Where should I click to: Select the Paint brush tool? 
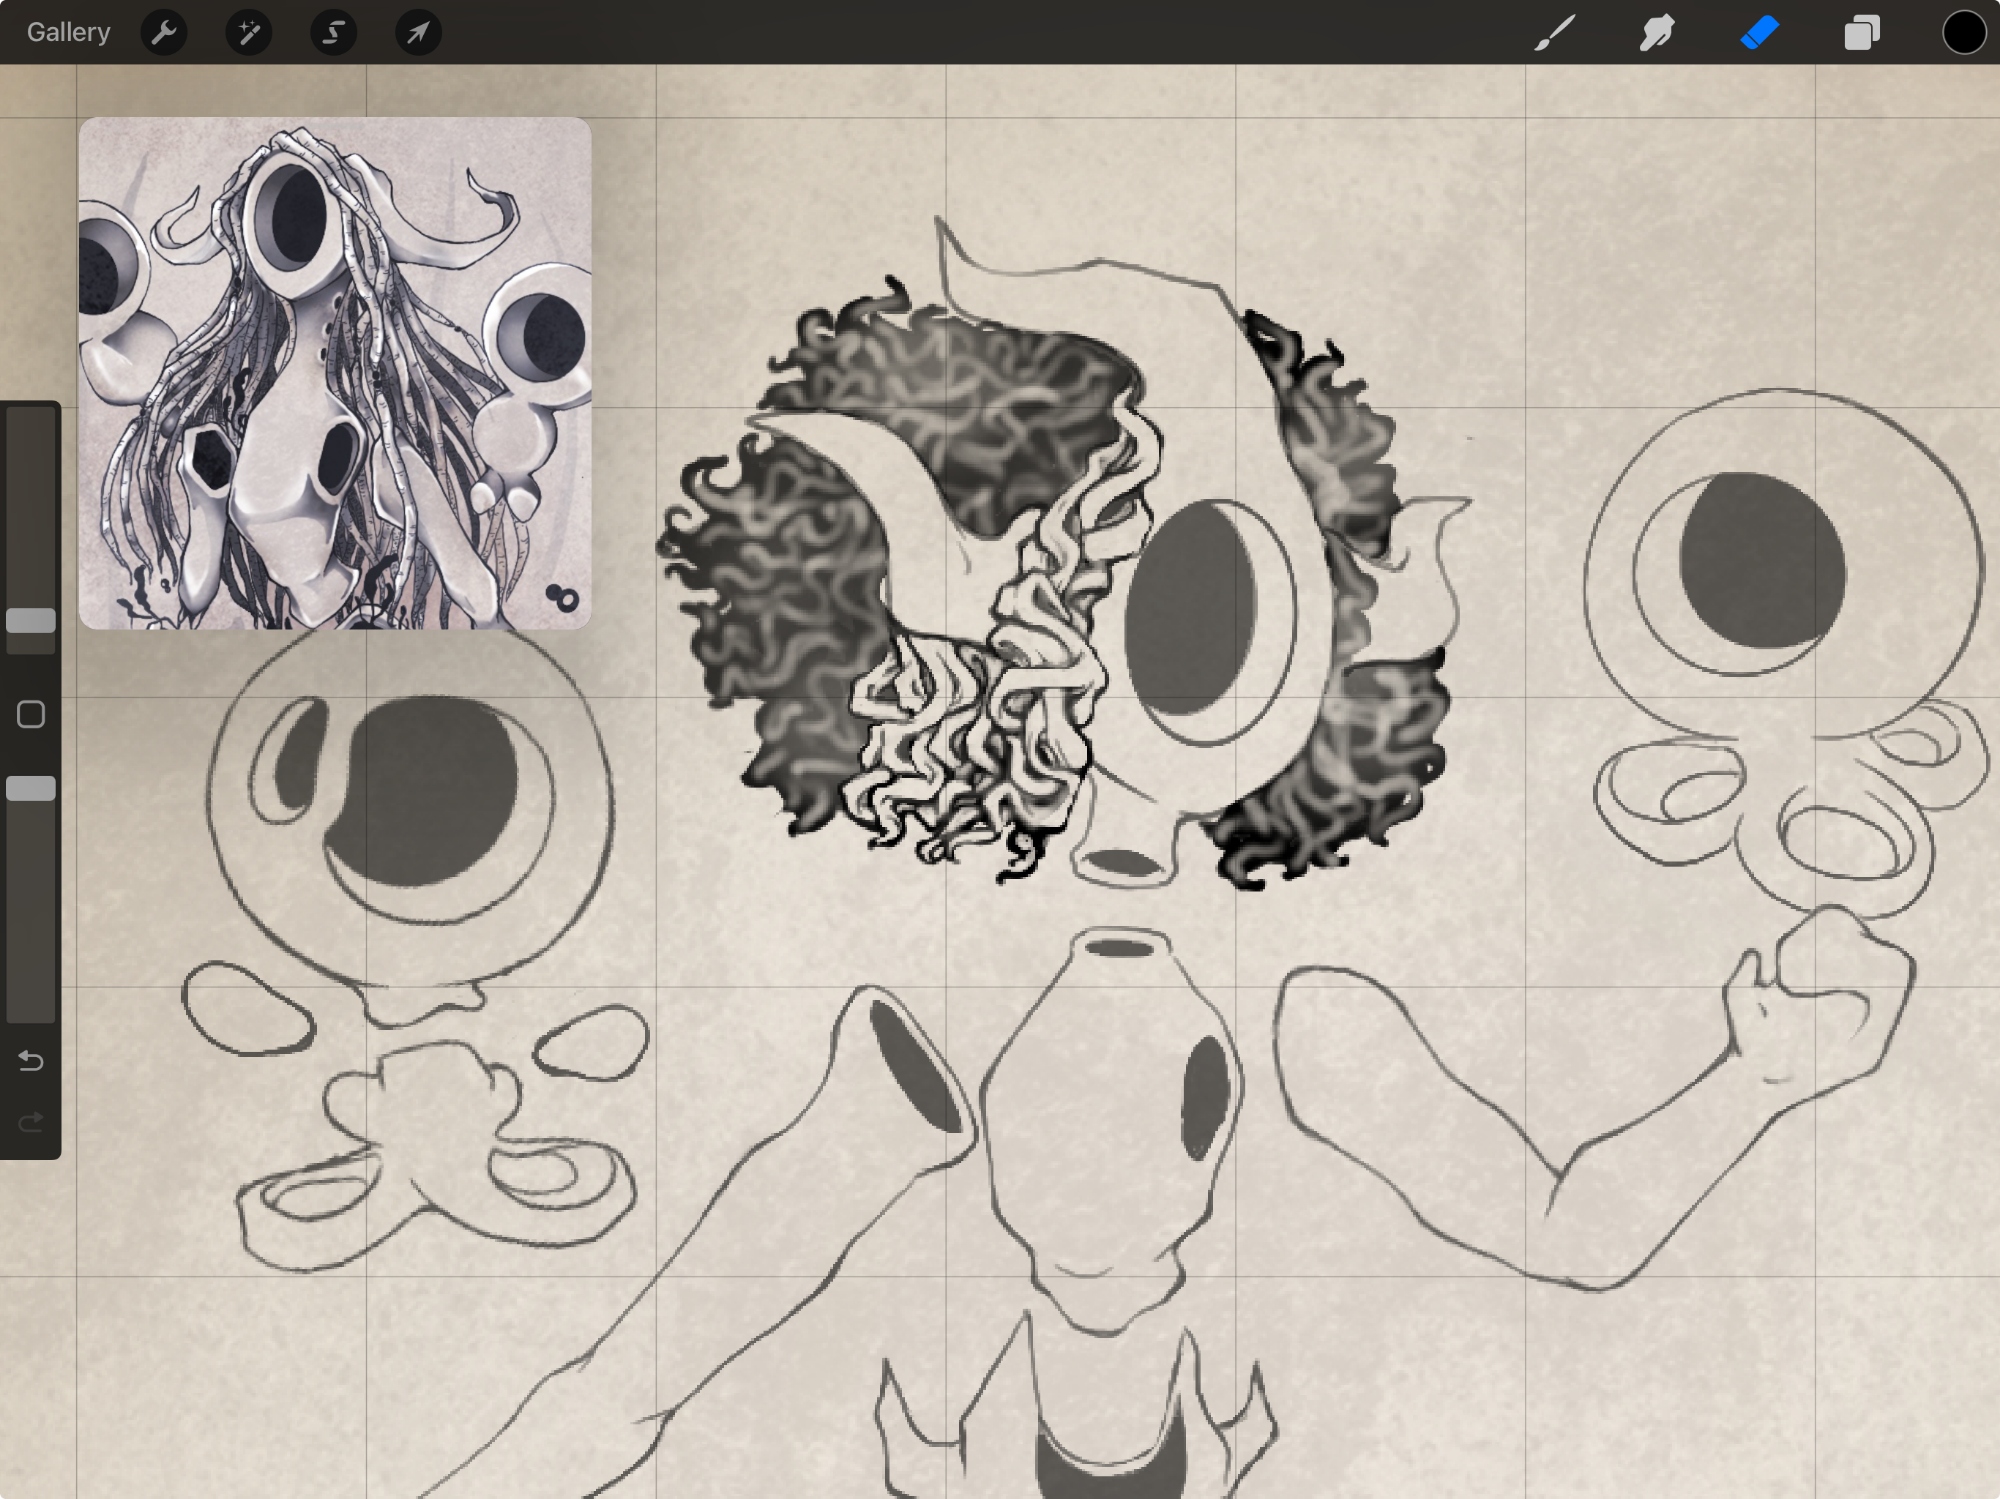[x=1555, y=32]
